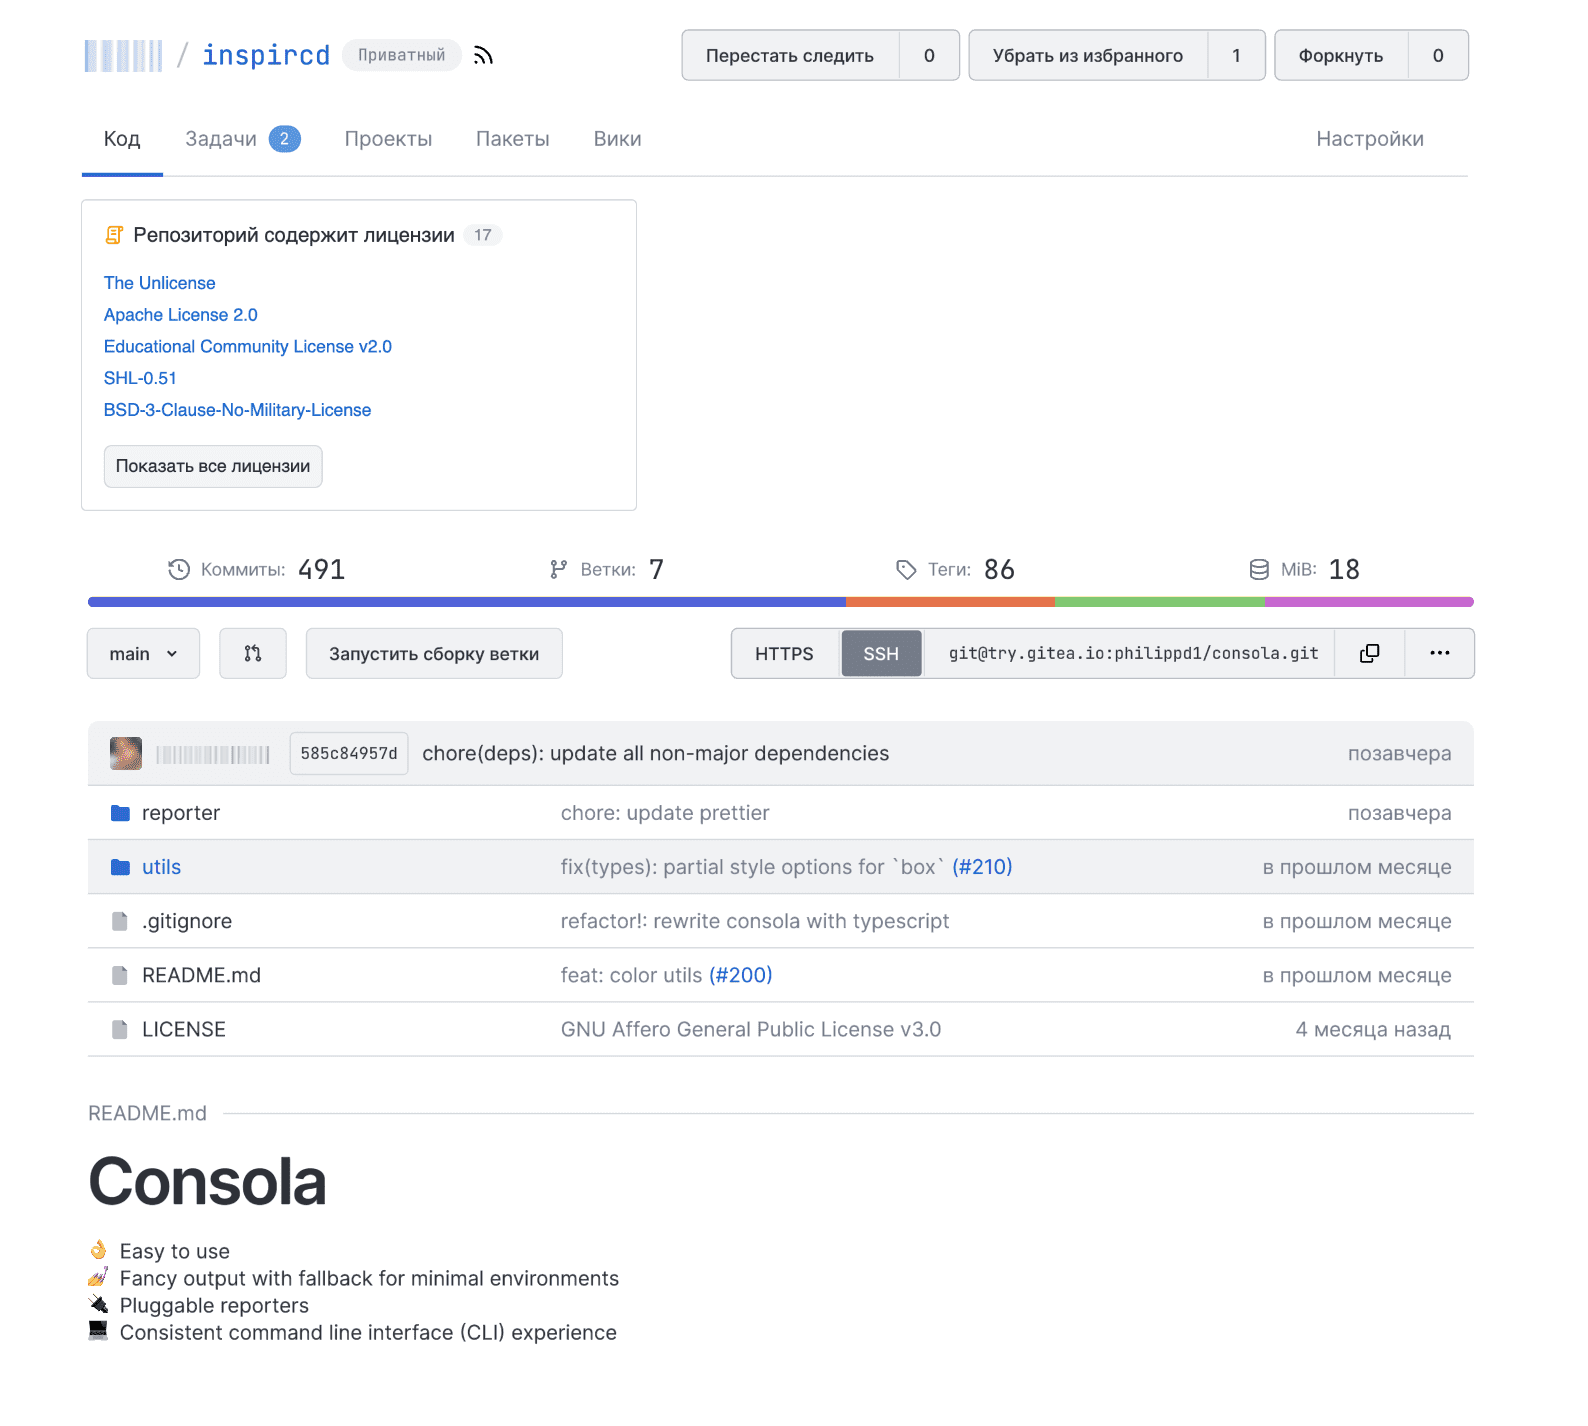Click the commit author avatar
Image resolution: width=1588 pixels, height=1426 pixels.
[x=126, y=753]
